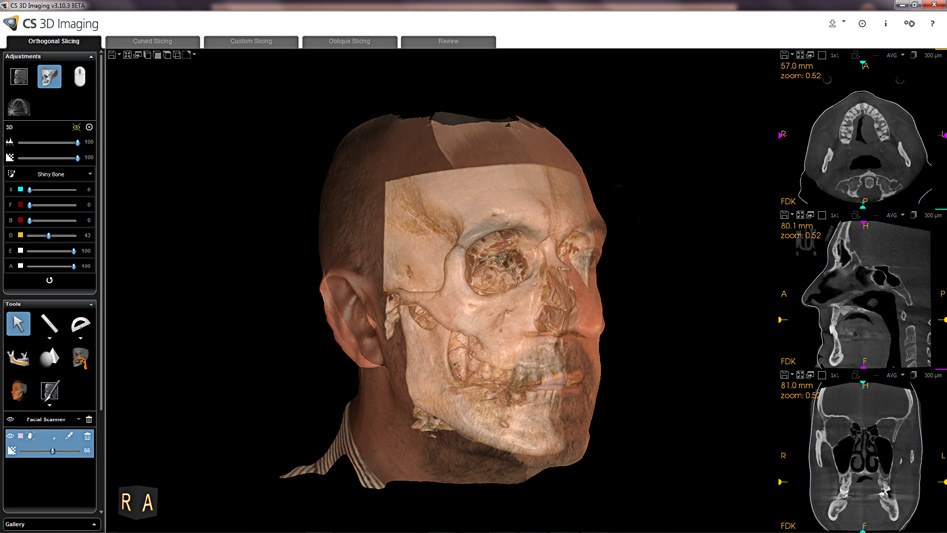Toggle Facial Scanner group eye visibility
This screenshot has height=533, width=947.
coord(10,419)
